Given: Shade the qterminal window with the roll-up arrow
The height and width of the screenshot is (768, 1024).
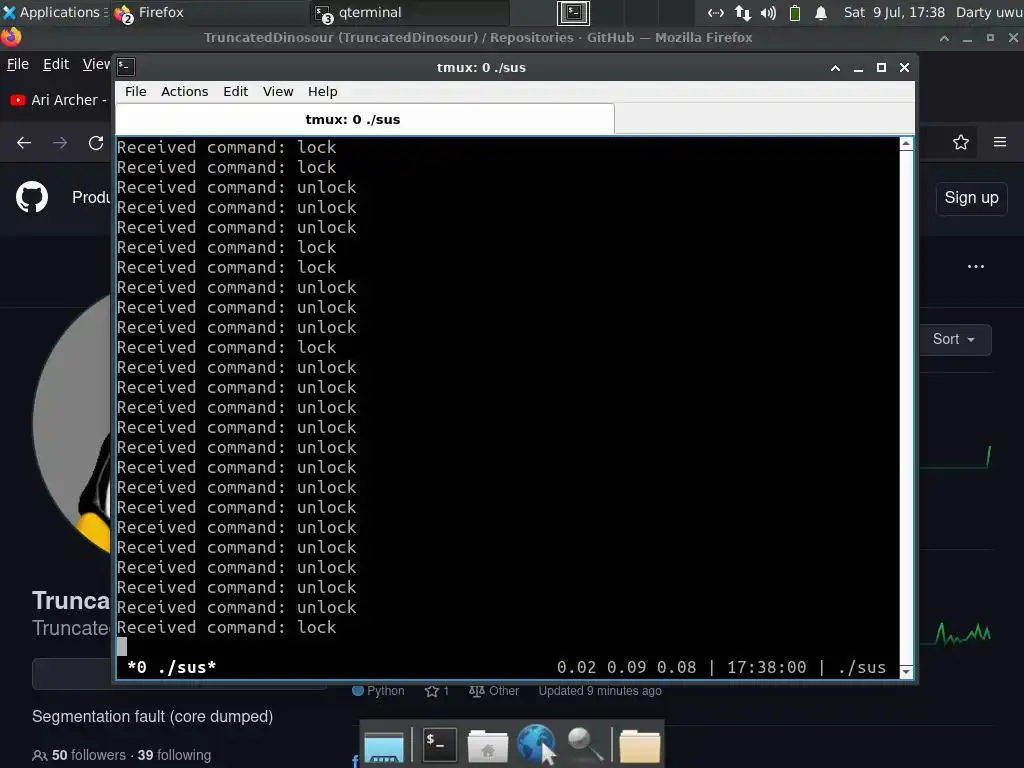Looking at the screenshot, I should 835,67.
